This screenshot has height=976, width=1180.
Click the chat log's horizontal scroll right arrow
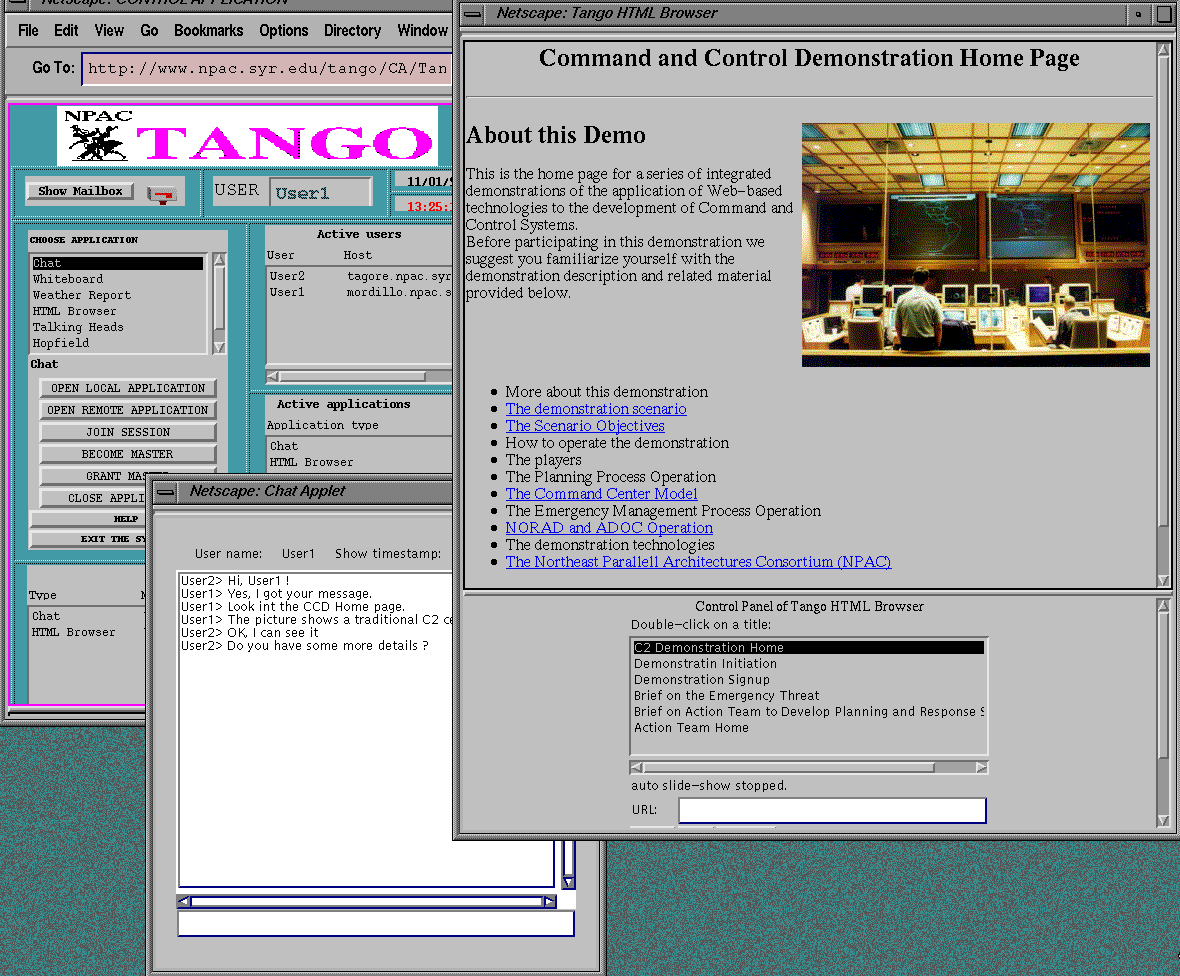[549, 901]
